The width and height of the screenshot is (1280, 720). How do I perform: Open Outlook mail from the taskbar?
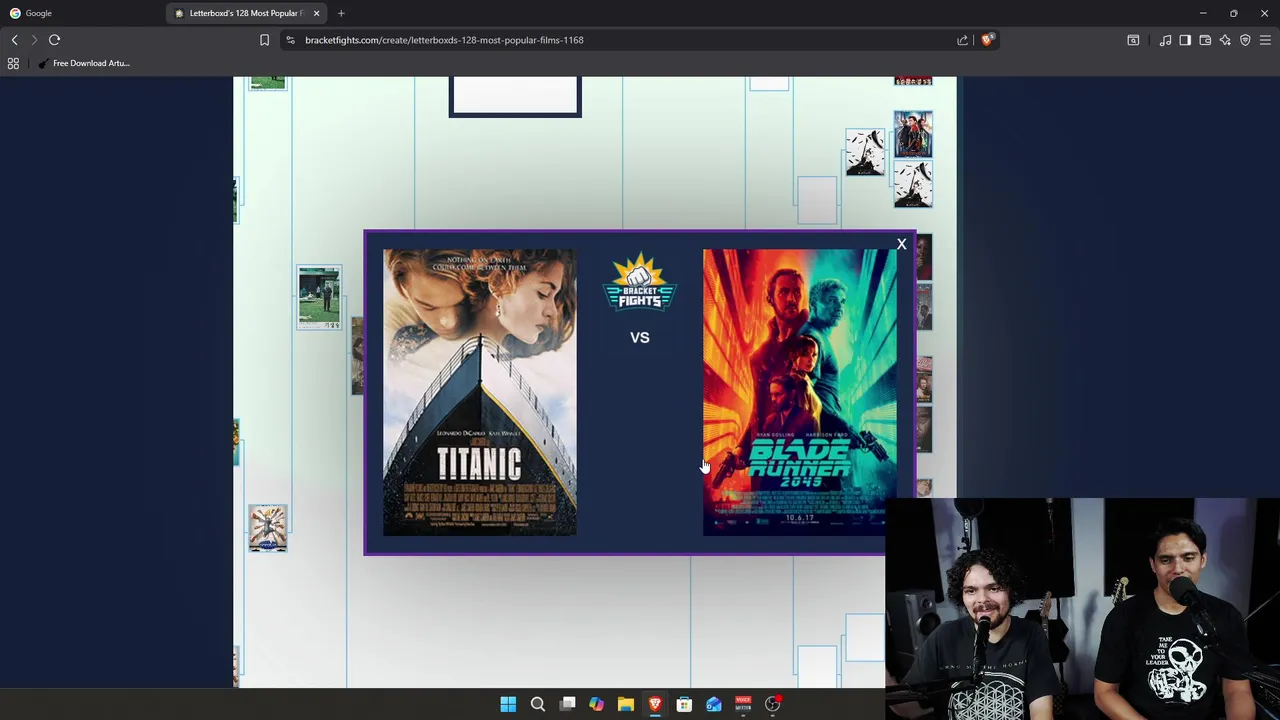pyautogui.click(x=714, y=704)
